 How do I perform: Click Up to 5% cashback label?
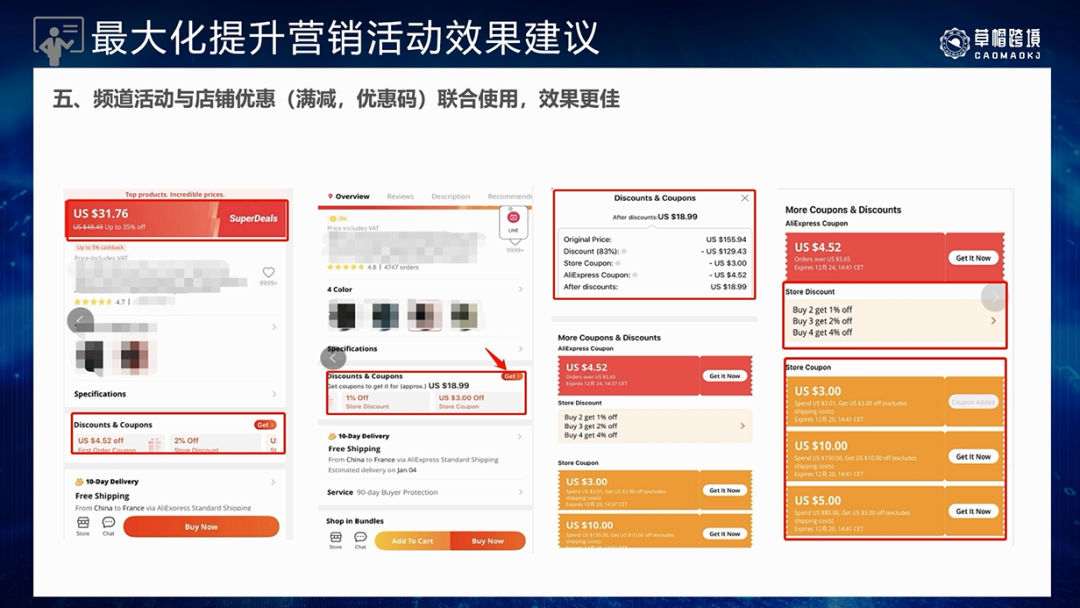pos(101,247)
